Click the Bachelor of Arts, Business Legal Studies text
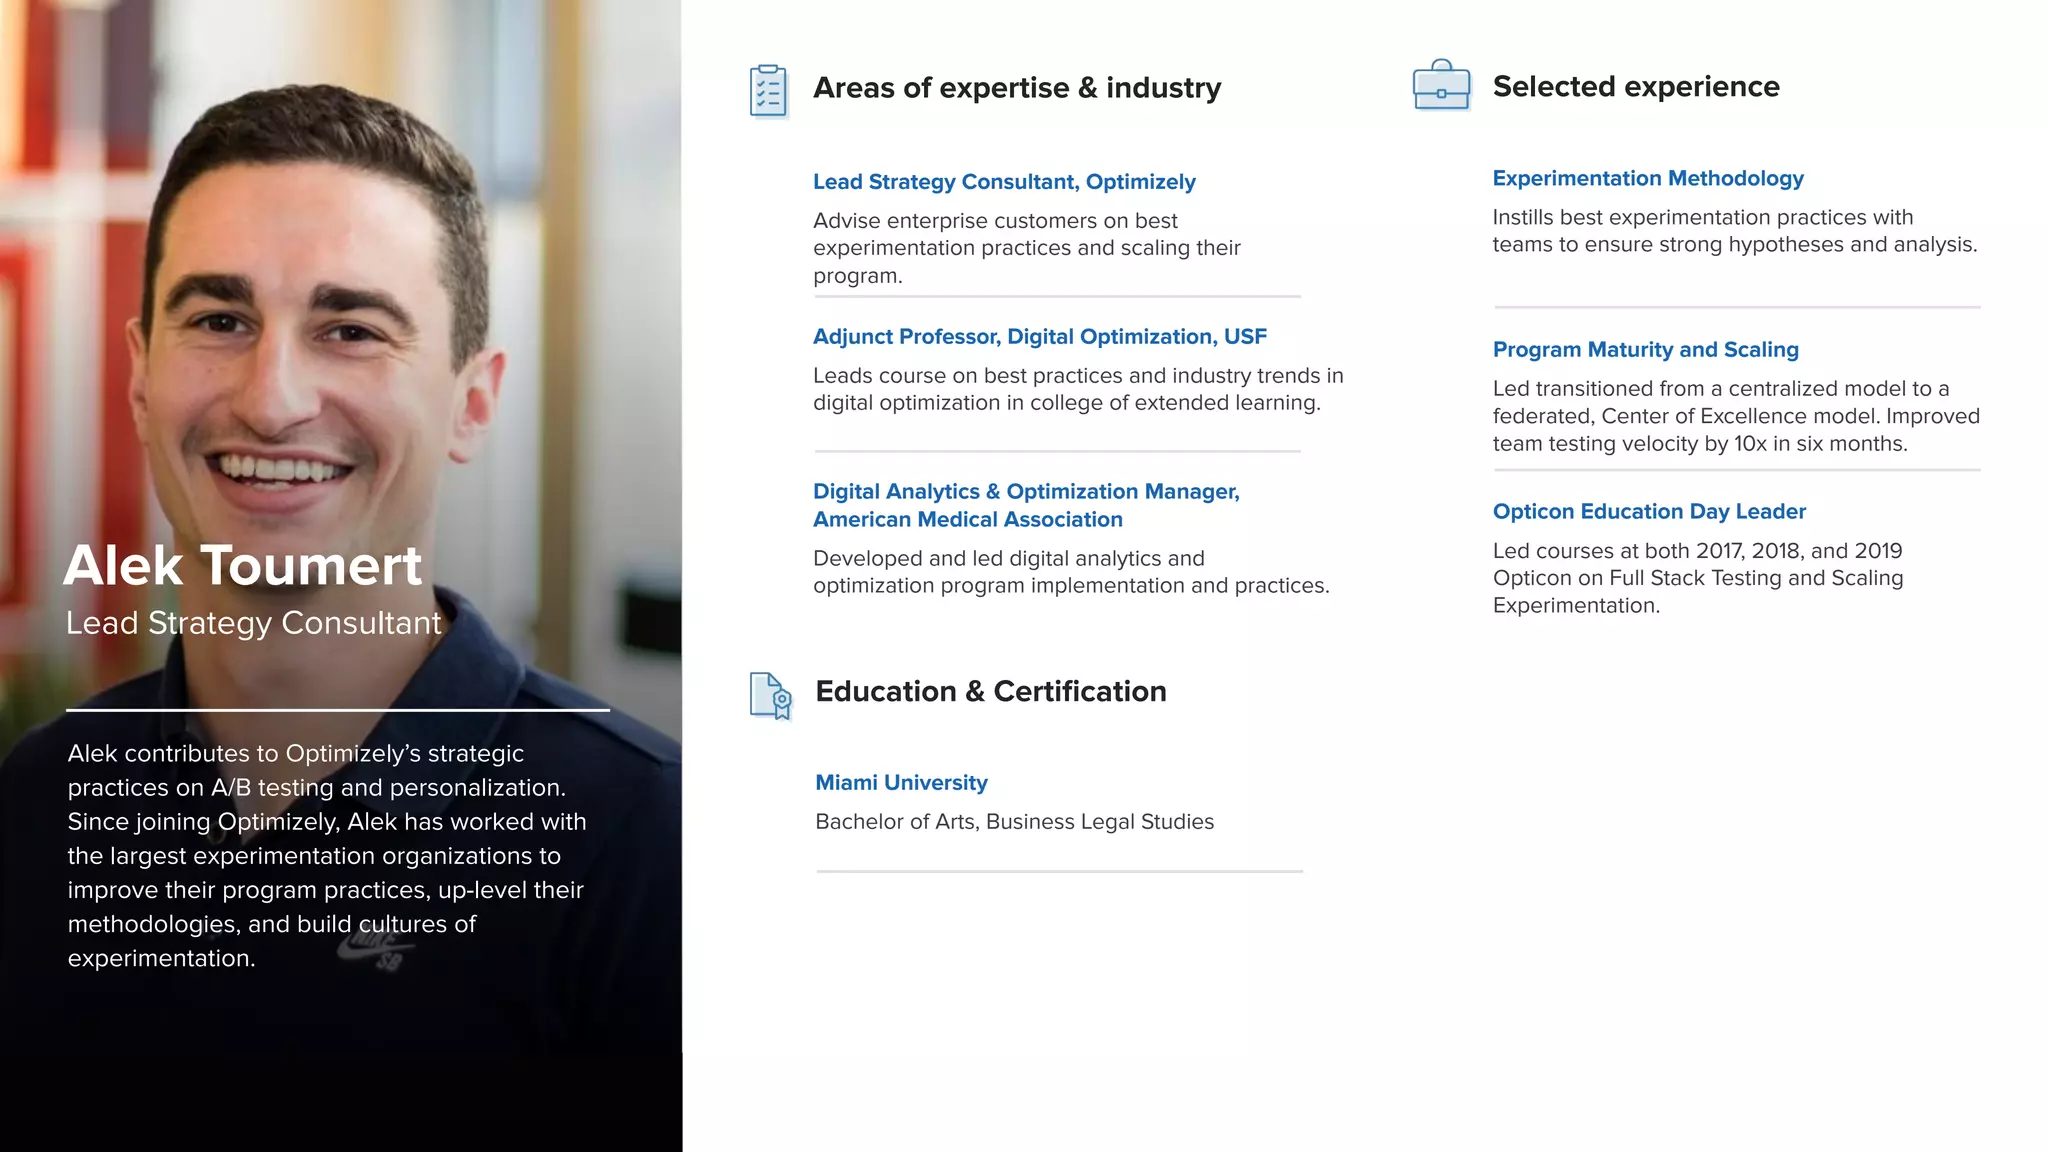 pos(1014,822)
